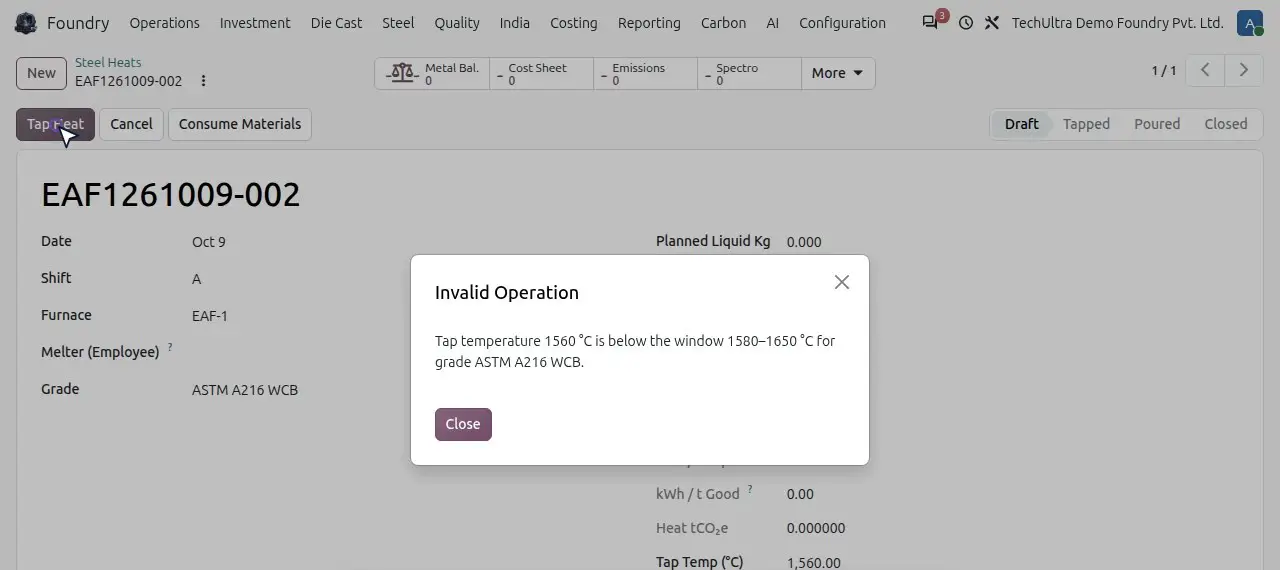Open the Configuration menu
Viewport: 1280px width, 570px height.
tap(842, 23)
